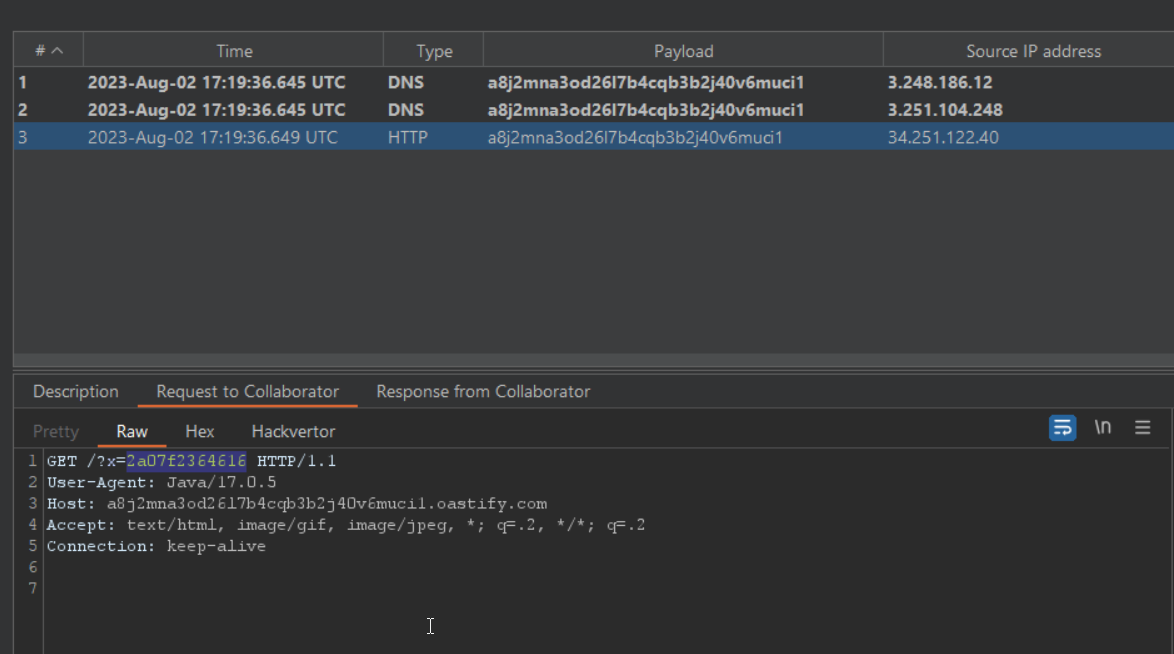Open the Hackvertor tab

point(293,432)
